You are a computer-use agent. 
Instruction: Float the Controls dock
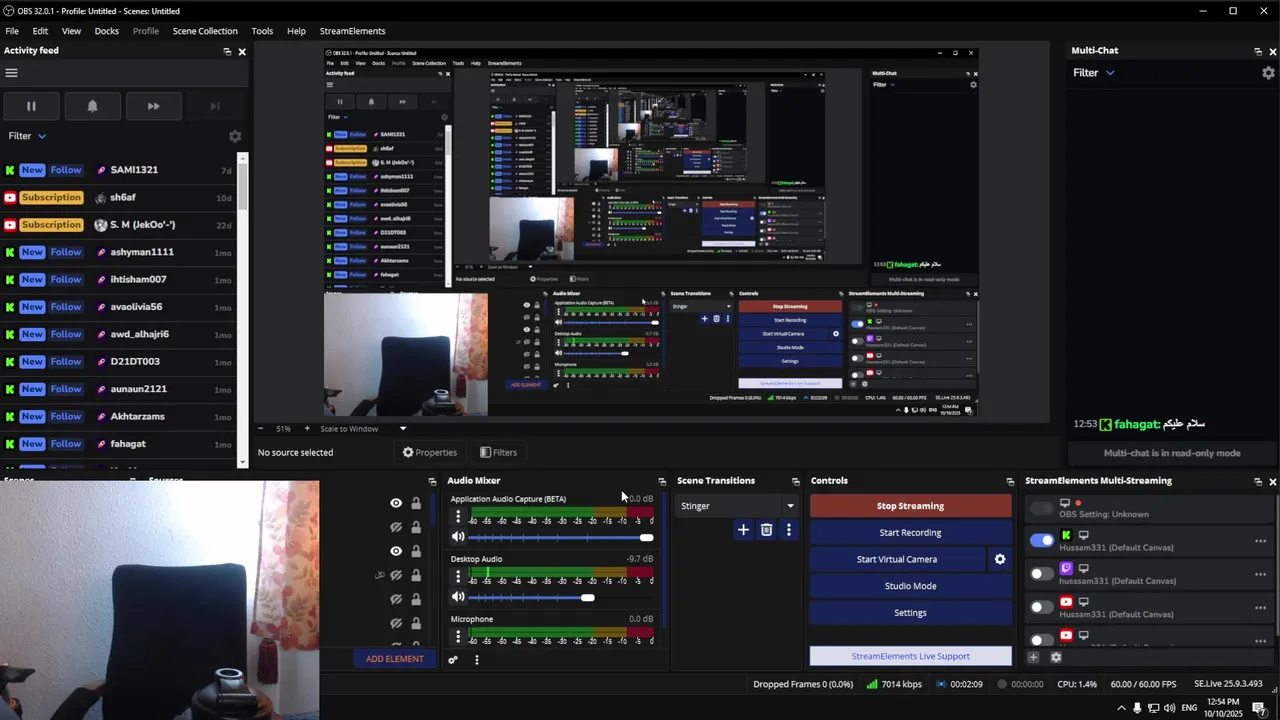click(x=1010, y=481)
